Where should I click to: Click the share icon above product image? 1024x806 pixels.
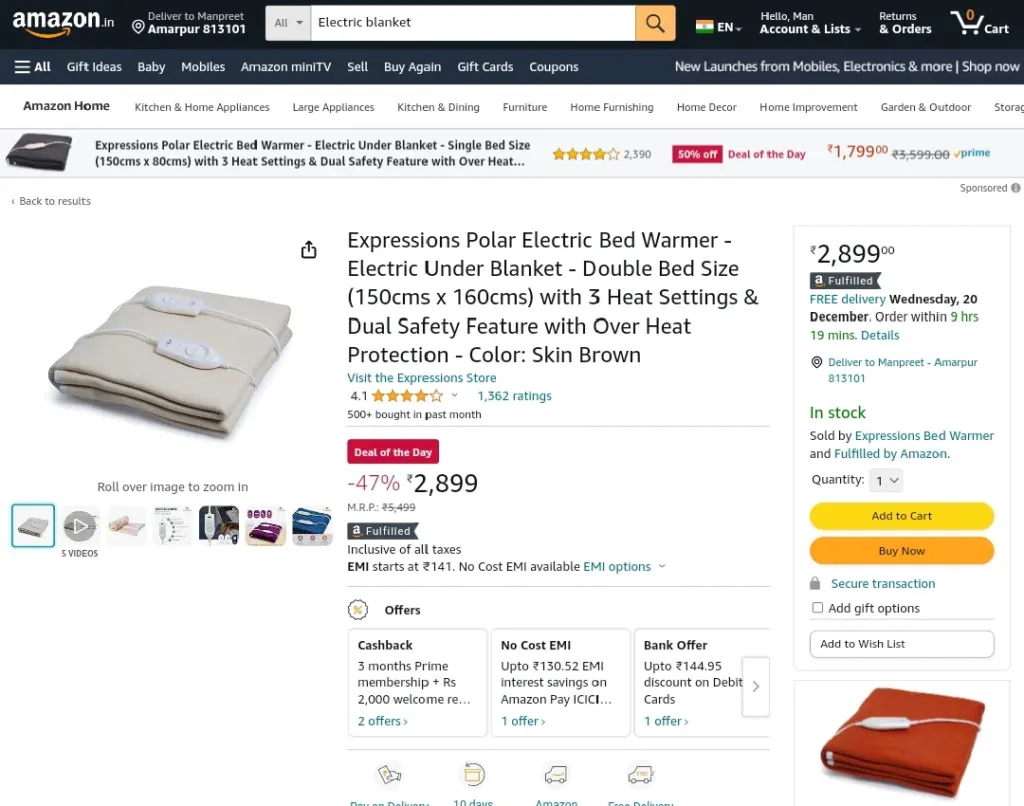tap(309, 250)
